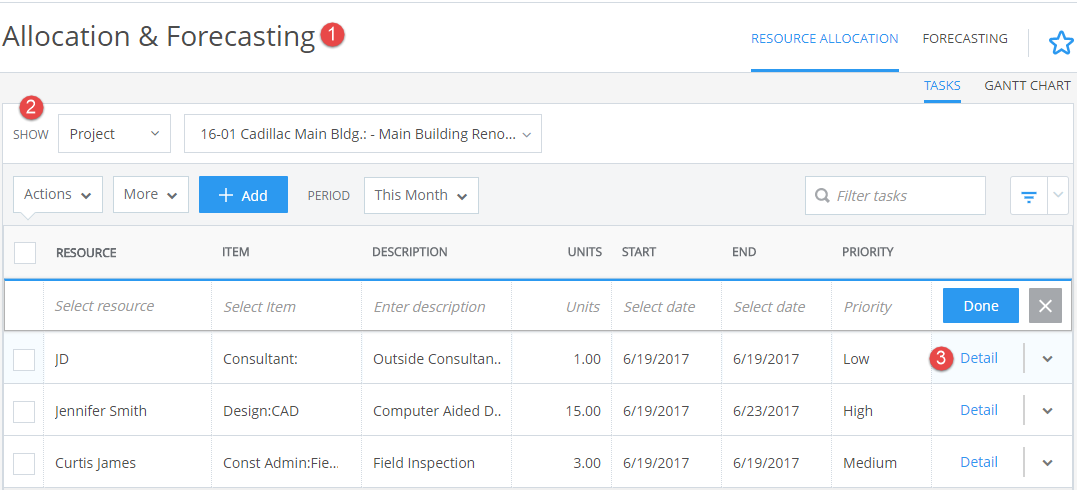The height and width of the screenshot is (490, 1077).
Task: Click the End Select date field
Action: pos(776,306)
